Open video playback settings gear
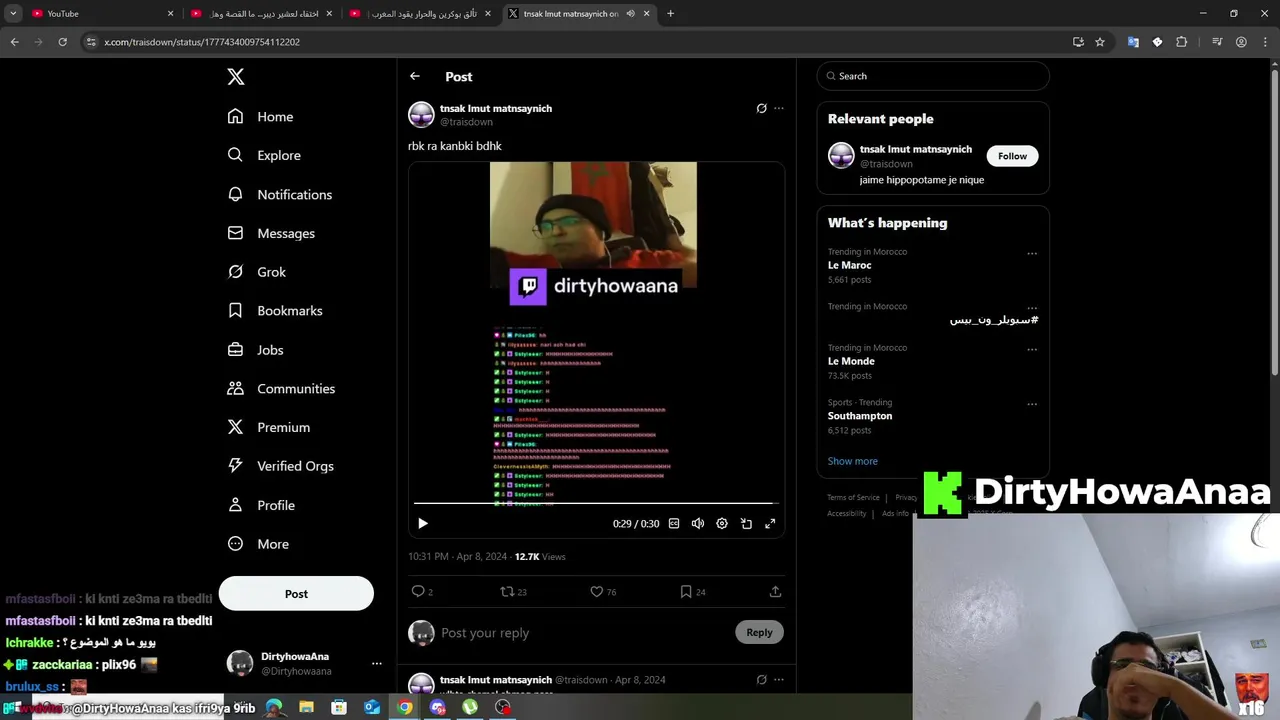Image resolution: width=1280 pixels, height=720 pixels. click(722, 523)
